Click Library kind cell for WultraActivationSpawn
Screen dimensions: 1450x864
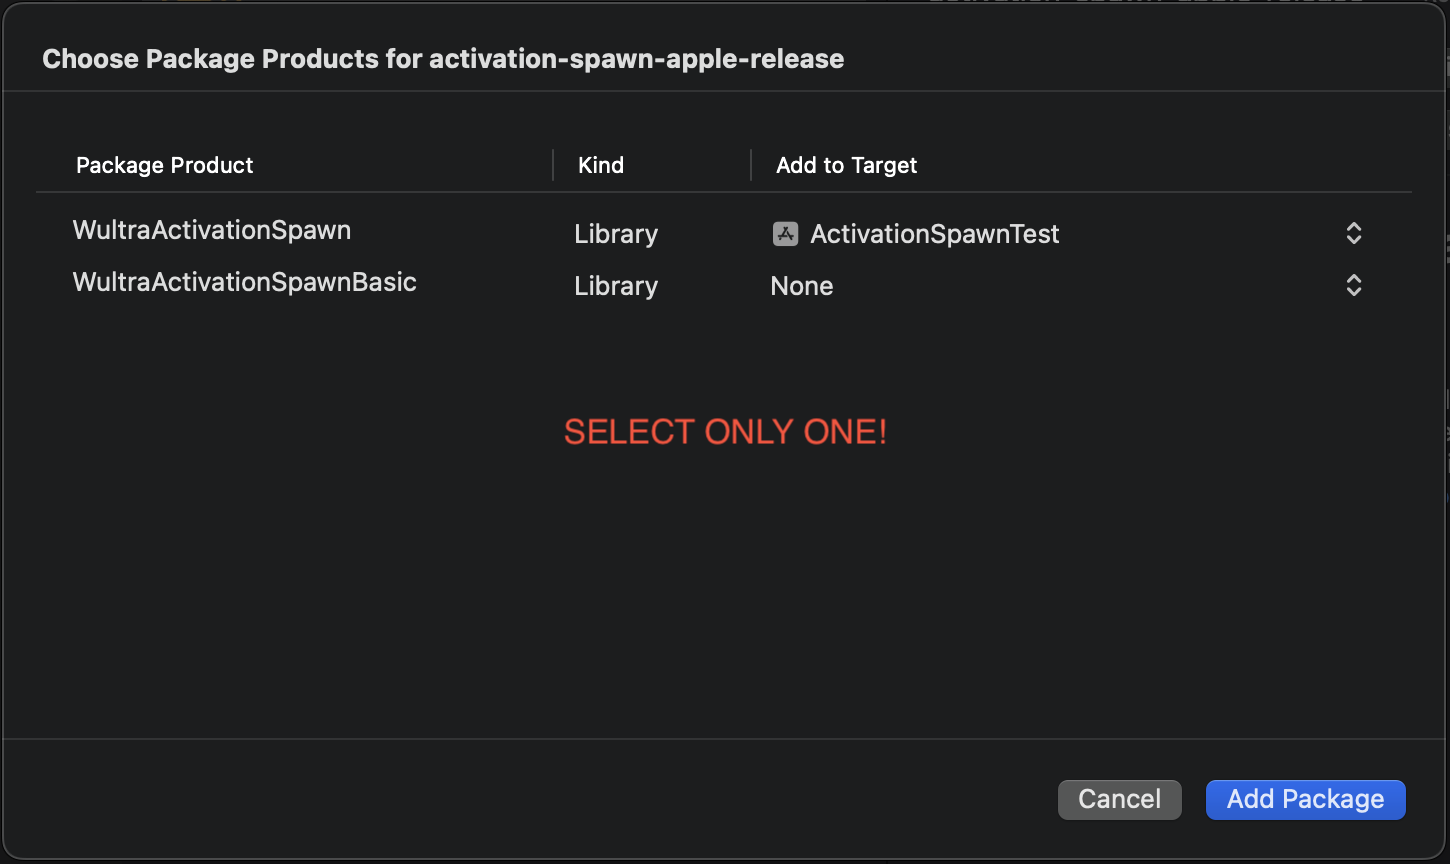pyautogui.click(x=616, y=234)
